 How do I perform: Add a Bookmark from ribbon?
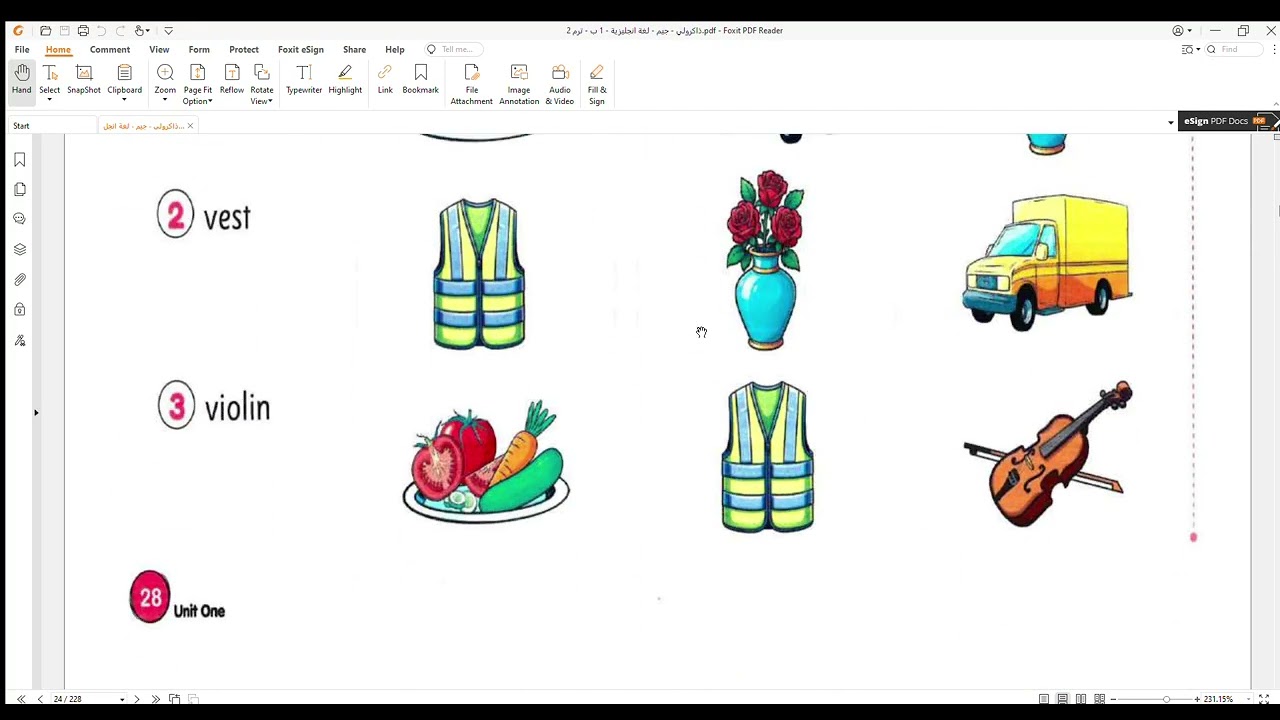421,79
